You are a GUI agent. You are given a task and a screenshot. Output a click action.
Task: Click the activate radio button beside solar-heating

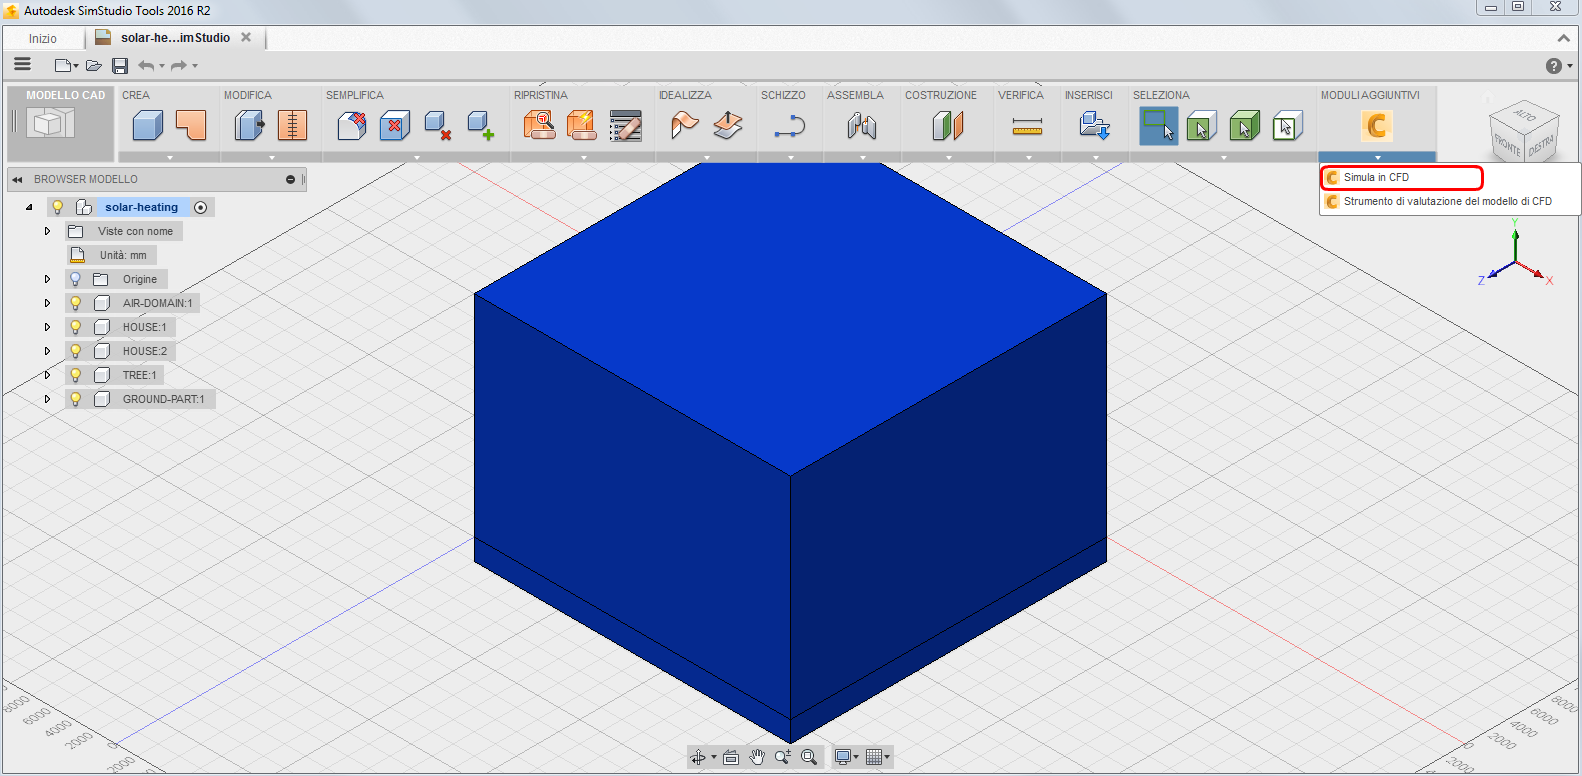coord(201,207)
